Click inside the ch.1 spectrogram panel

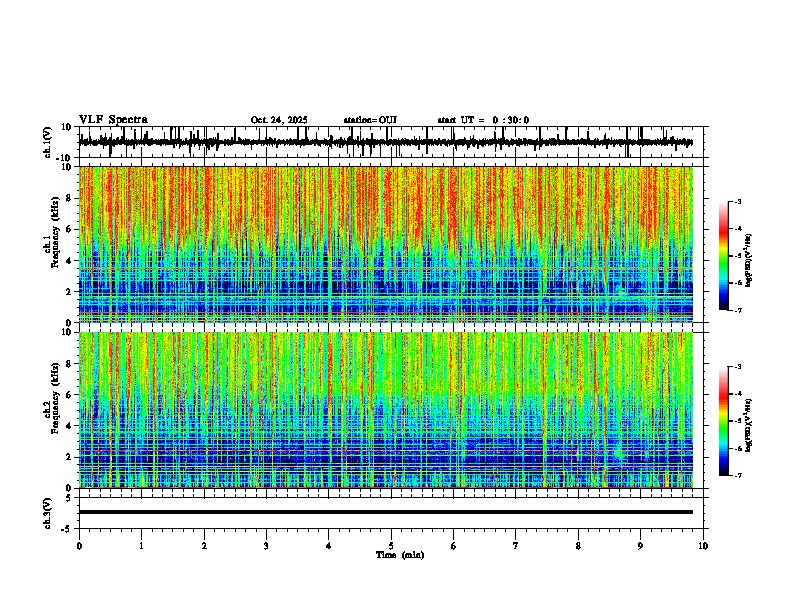[x=386, y=244]
